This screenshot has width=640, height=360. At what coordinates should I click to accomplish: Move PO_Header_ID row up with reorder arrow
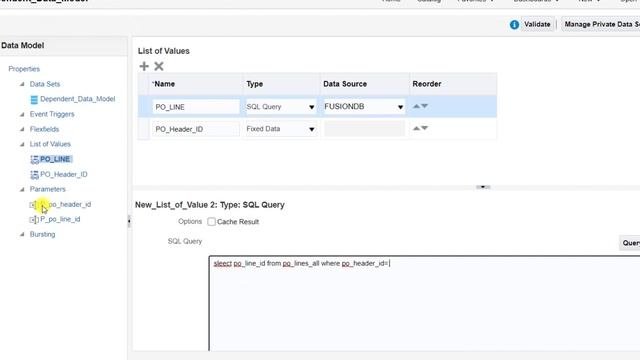[x=416, y=128]
